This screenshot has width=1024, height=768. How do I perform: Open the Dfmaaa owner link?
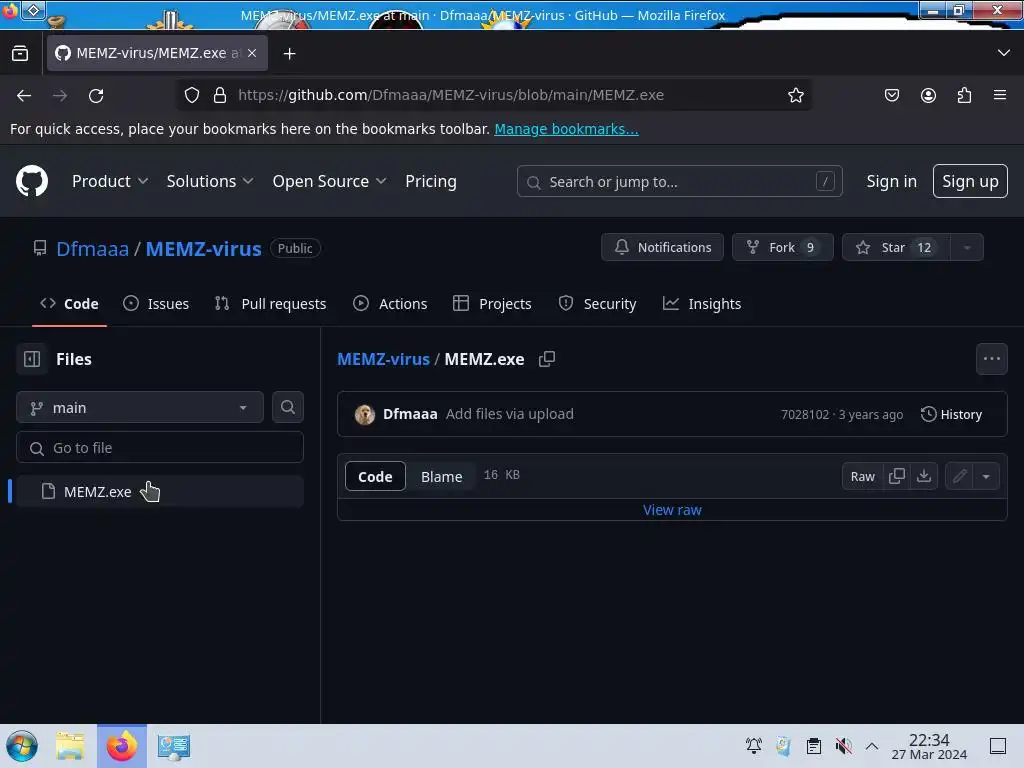[93, 249]
